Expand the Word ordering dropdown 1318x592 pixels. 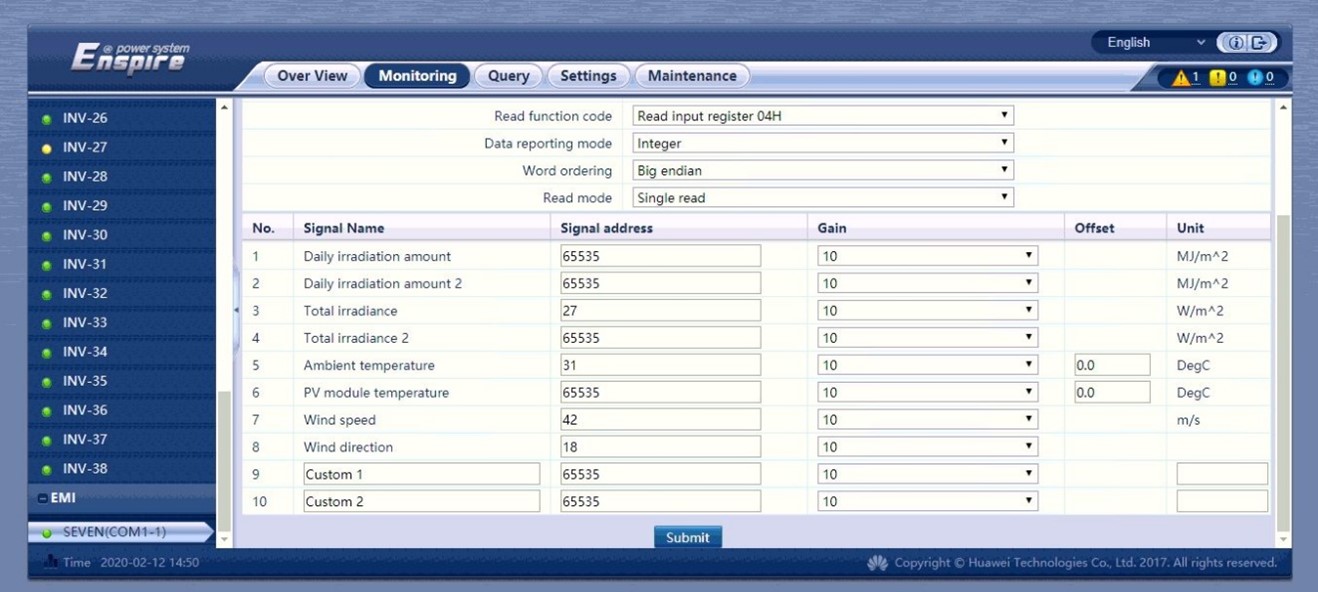click(x=823, y=171)
